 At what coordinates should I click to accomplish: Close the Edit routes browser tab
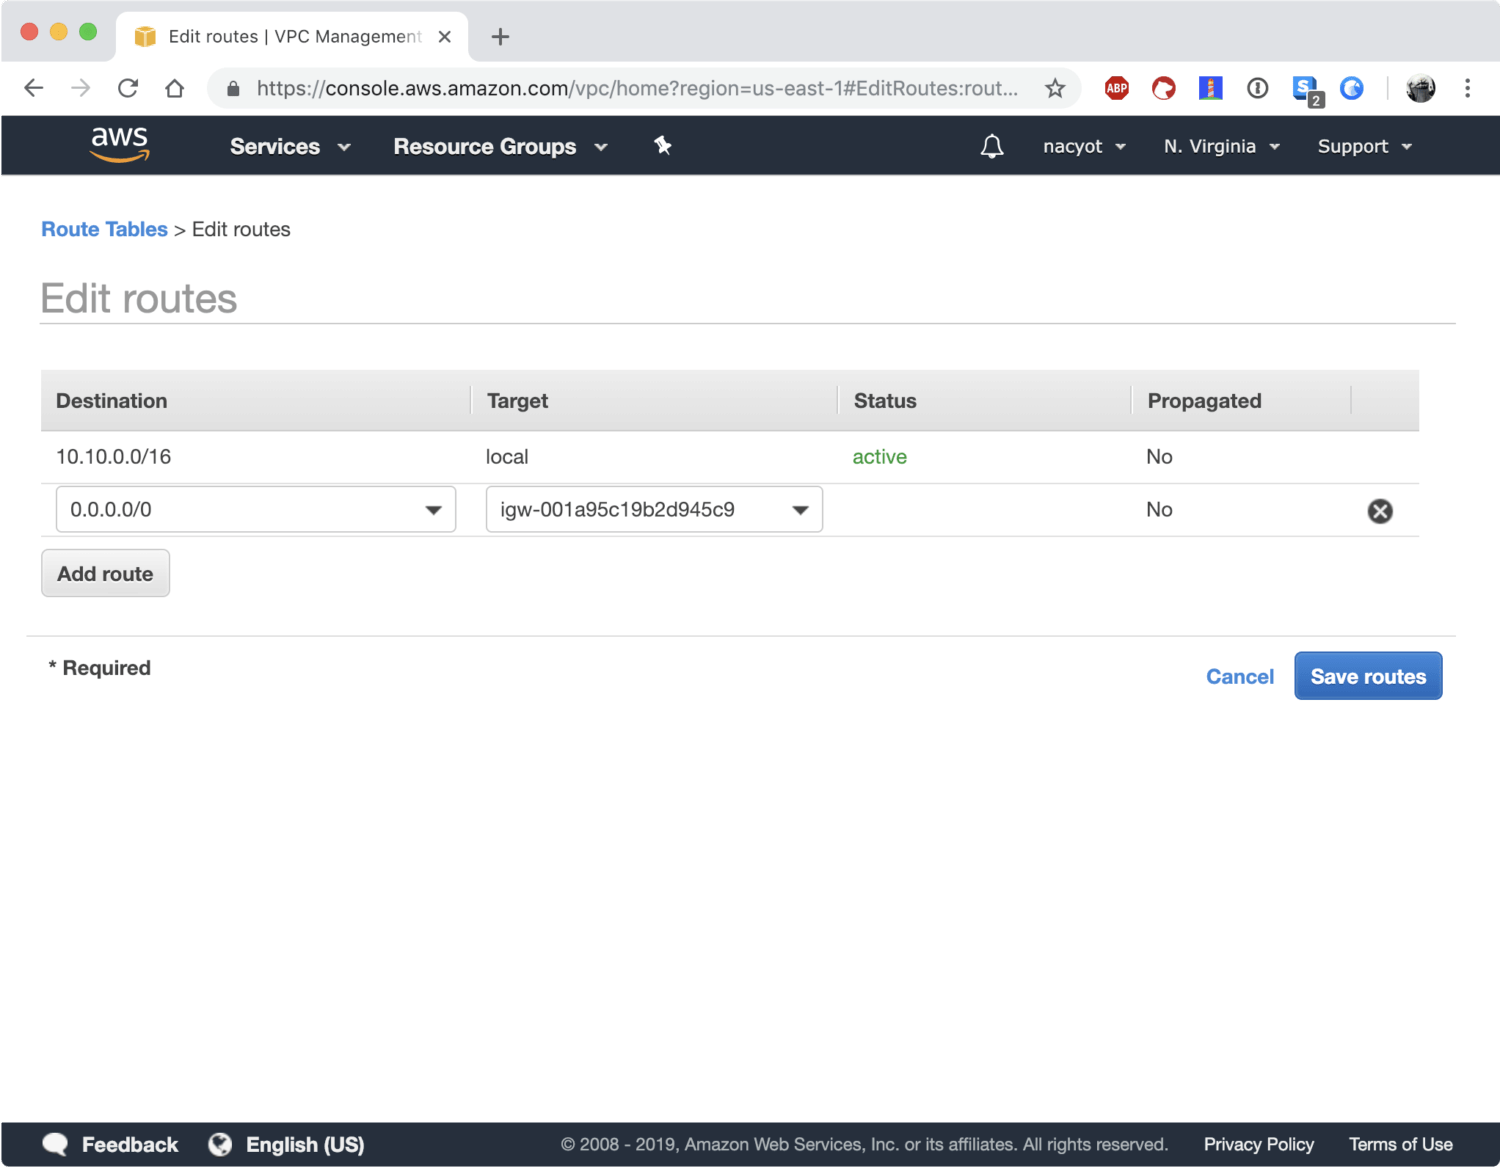pyautogui.click(x=445, y=37)
